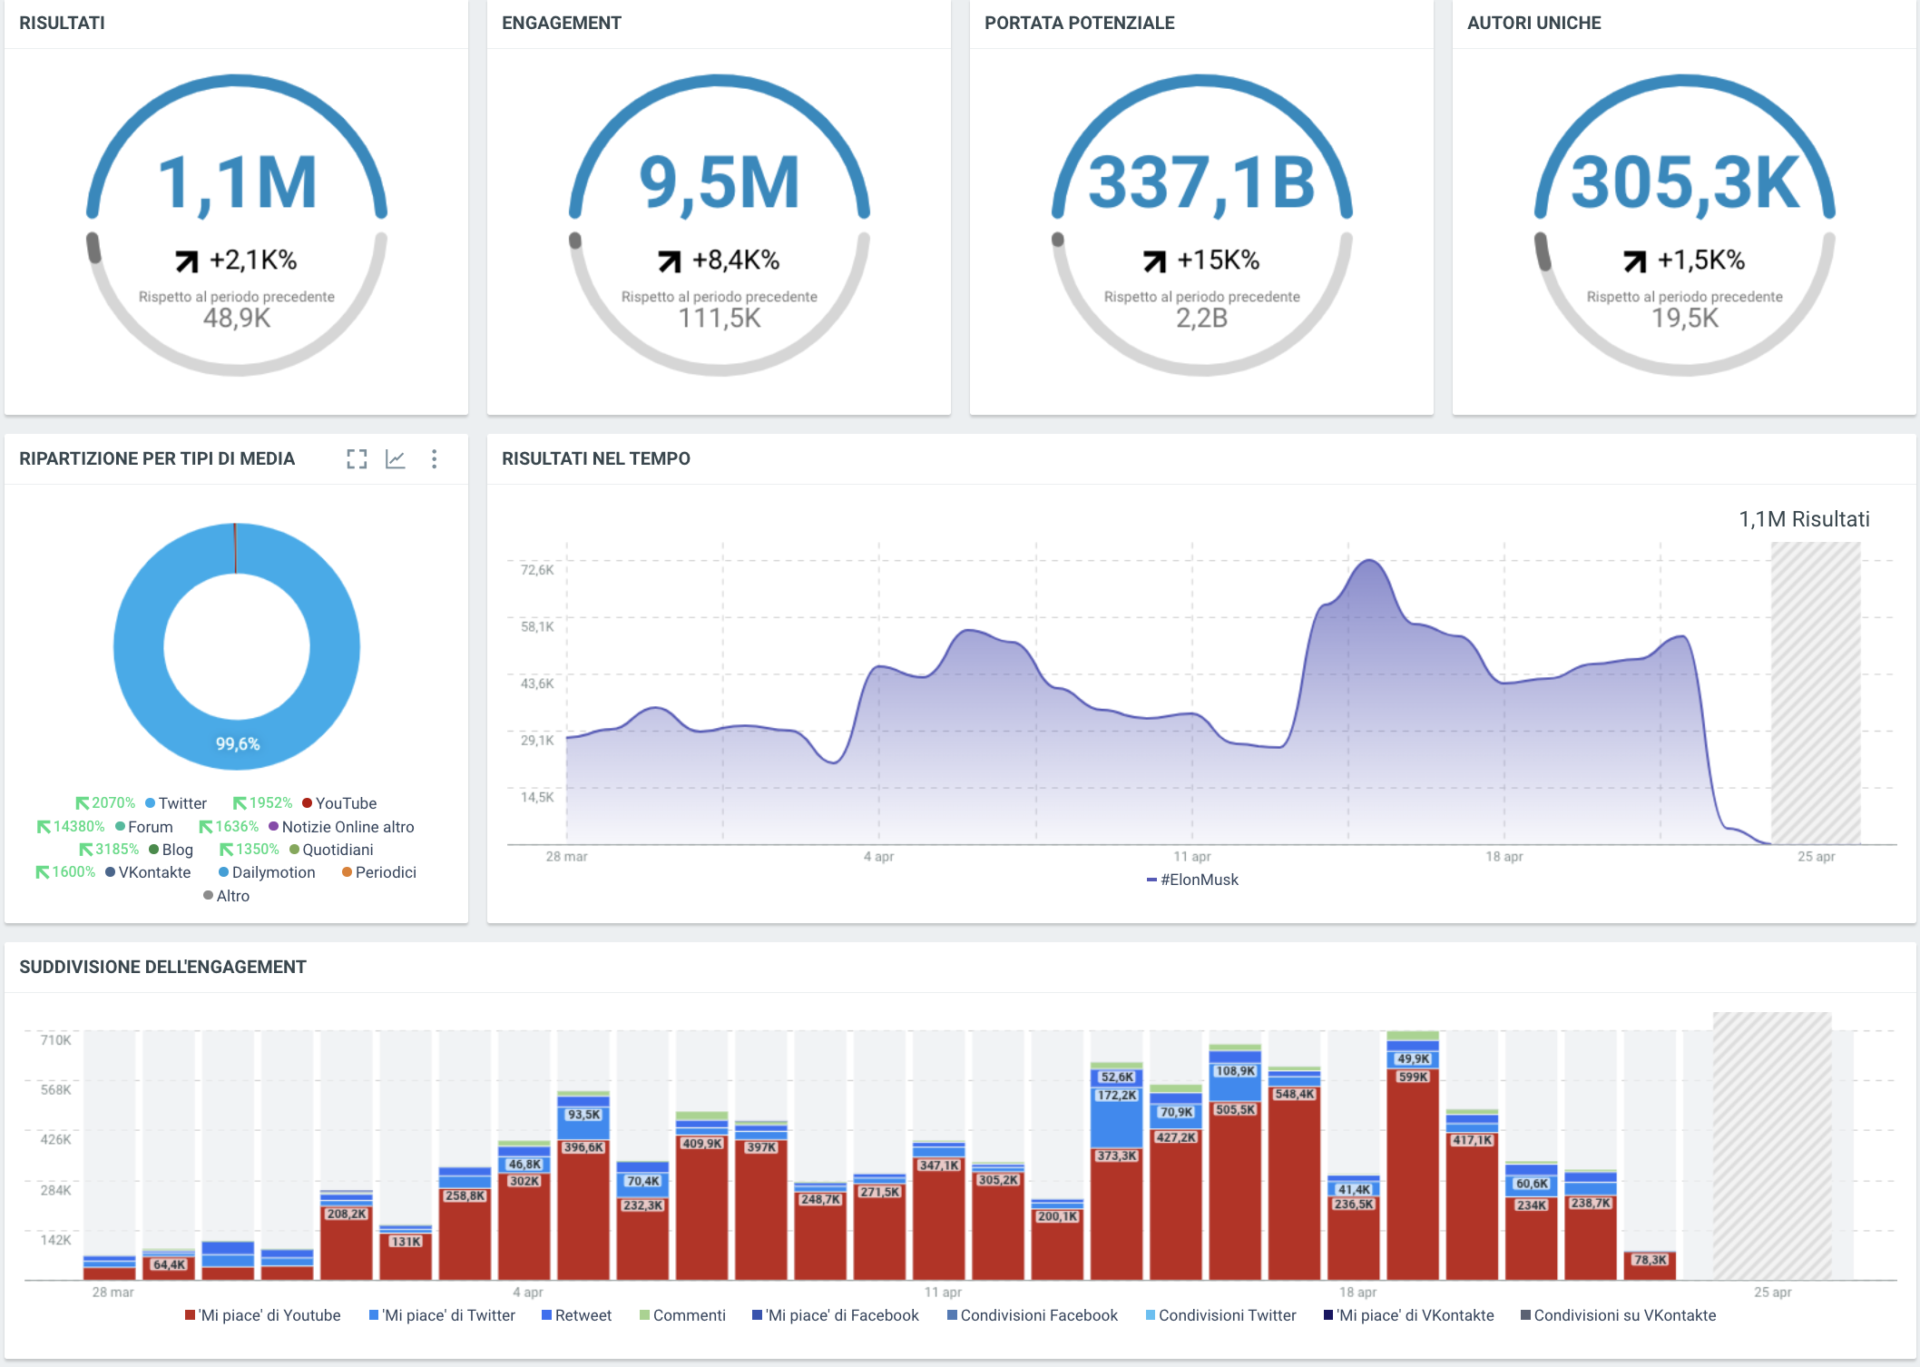Toggle Forum in the media type legend
The width and height of the screenshot is (1920, 1367).
(x=144, y=827)
